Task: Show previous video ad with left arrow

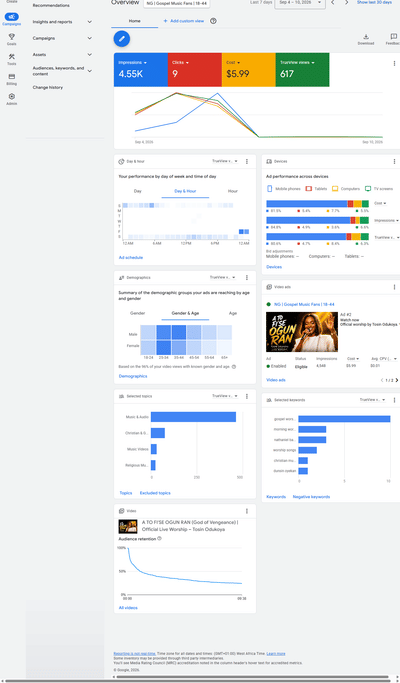Action: tap(382, 380)
